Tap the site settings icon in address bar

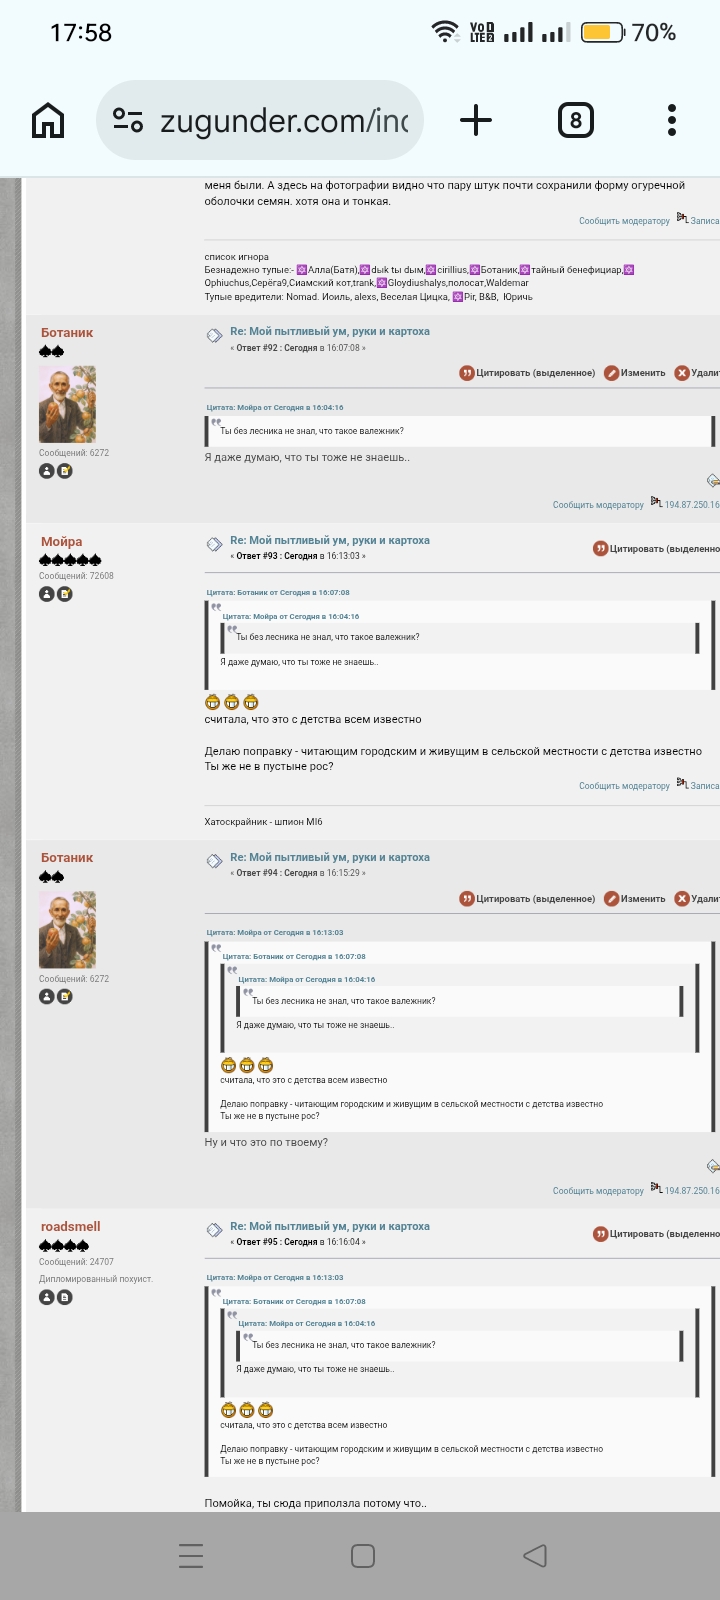pyautogui.click(x=128, y=121)
